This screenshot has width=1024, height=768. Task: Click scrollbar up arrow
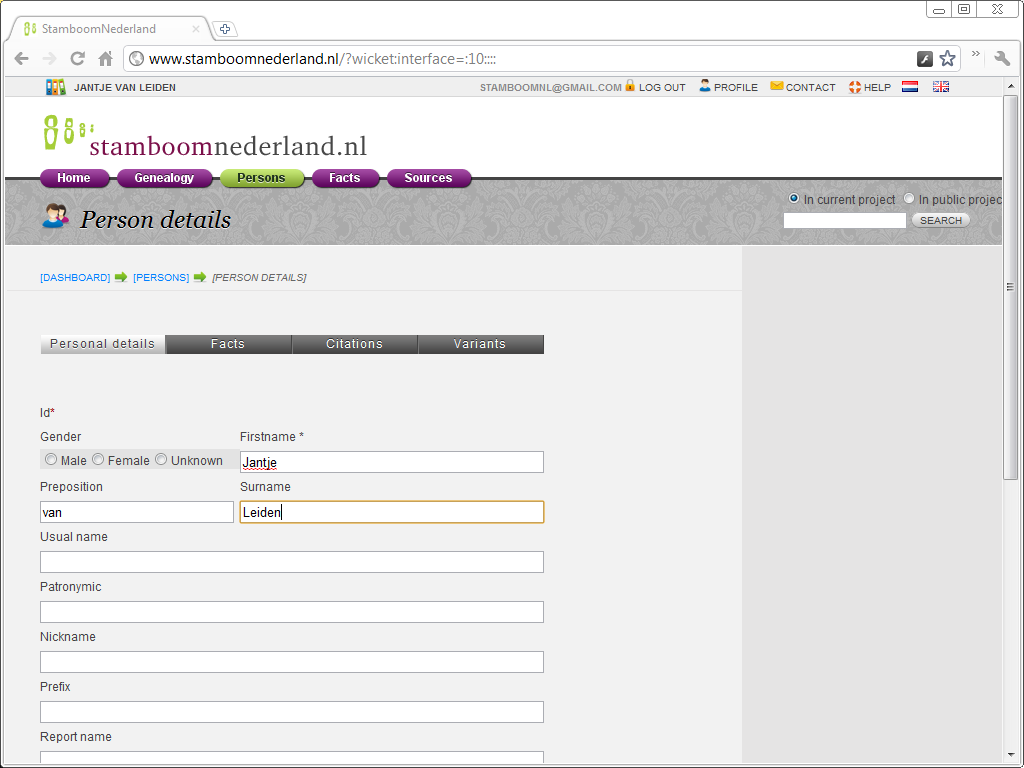[1010, 86]
